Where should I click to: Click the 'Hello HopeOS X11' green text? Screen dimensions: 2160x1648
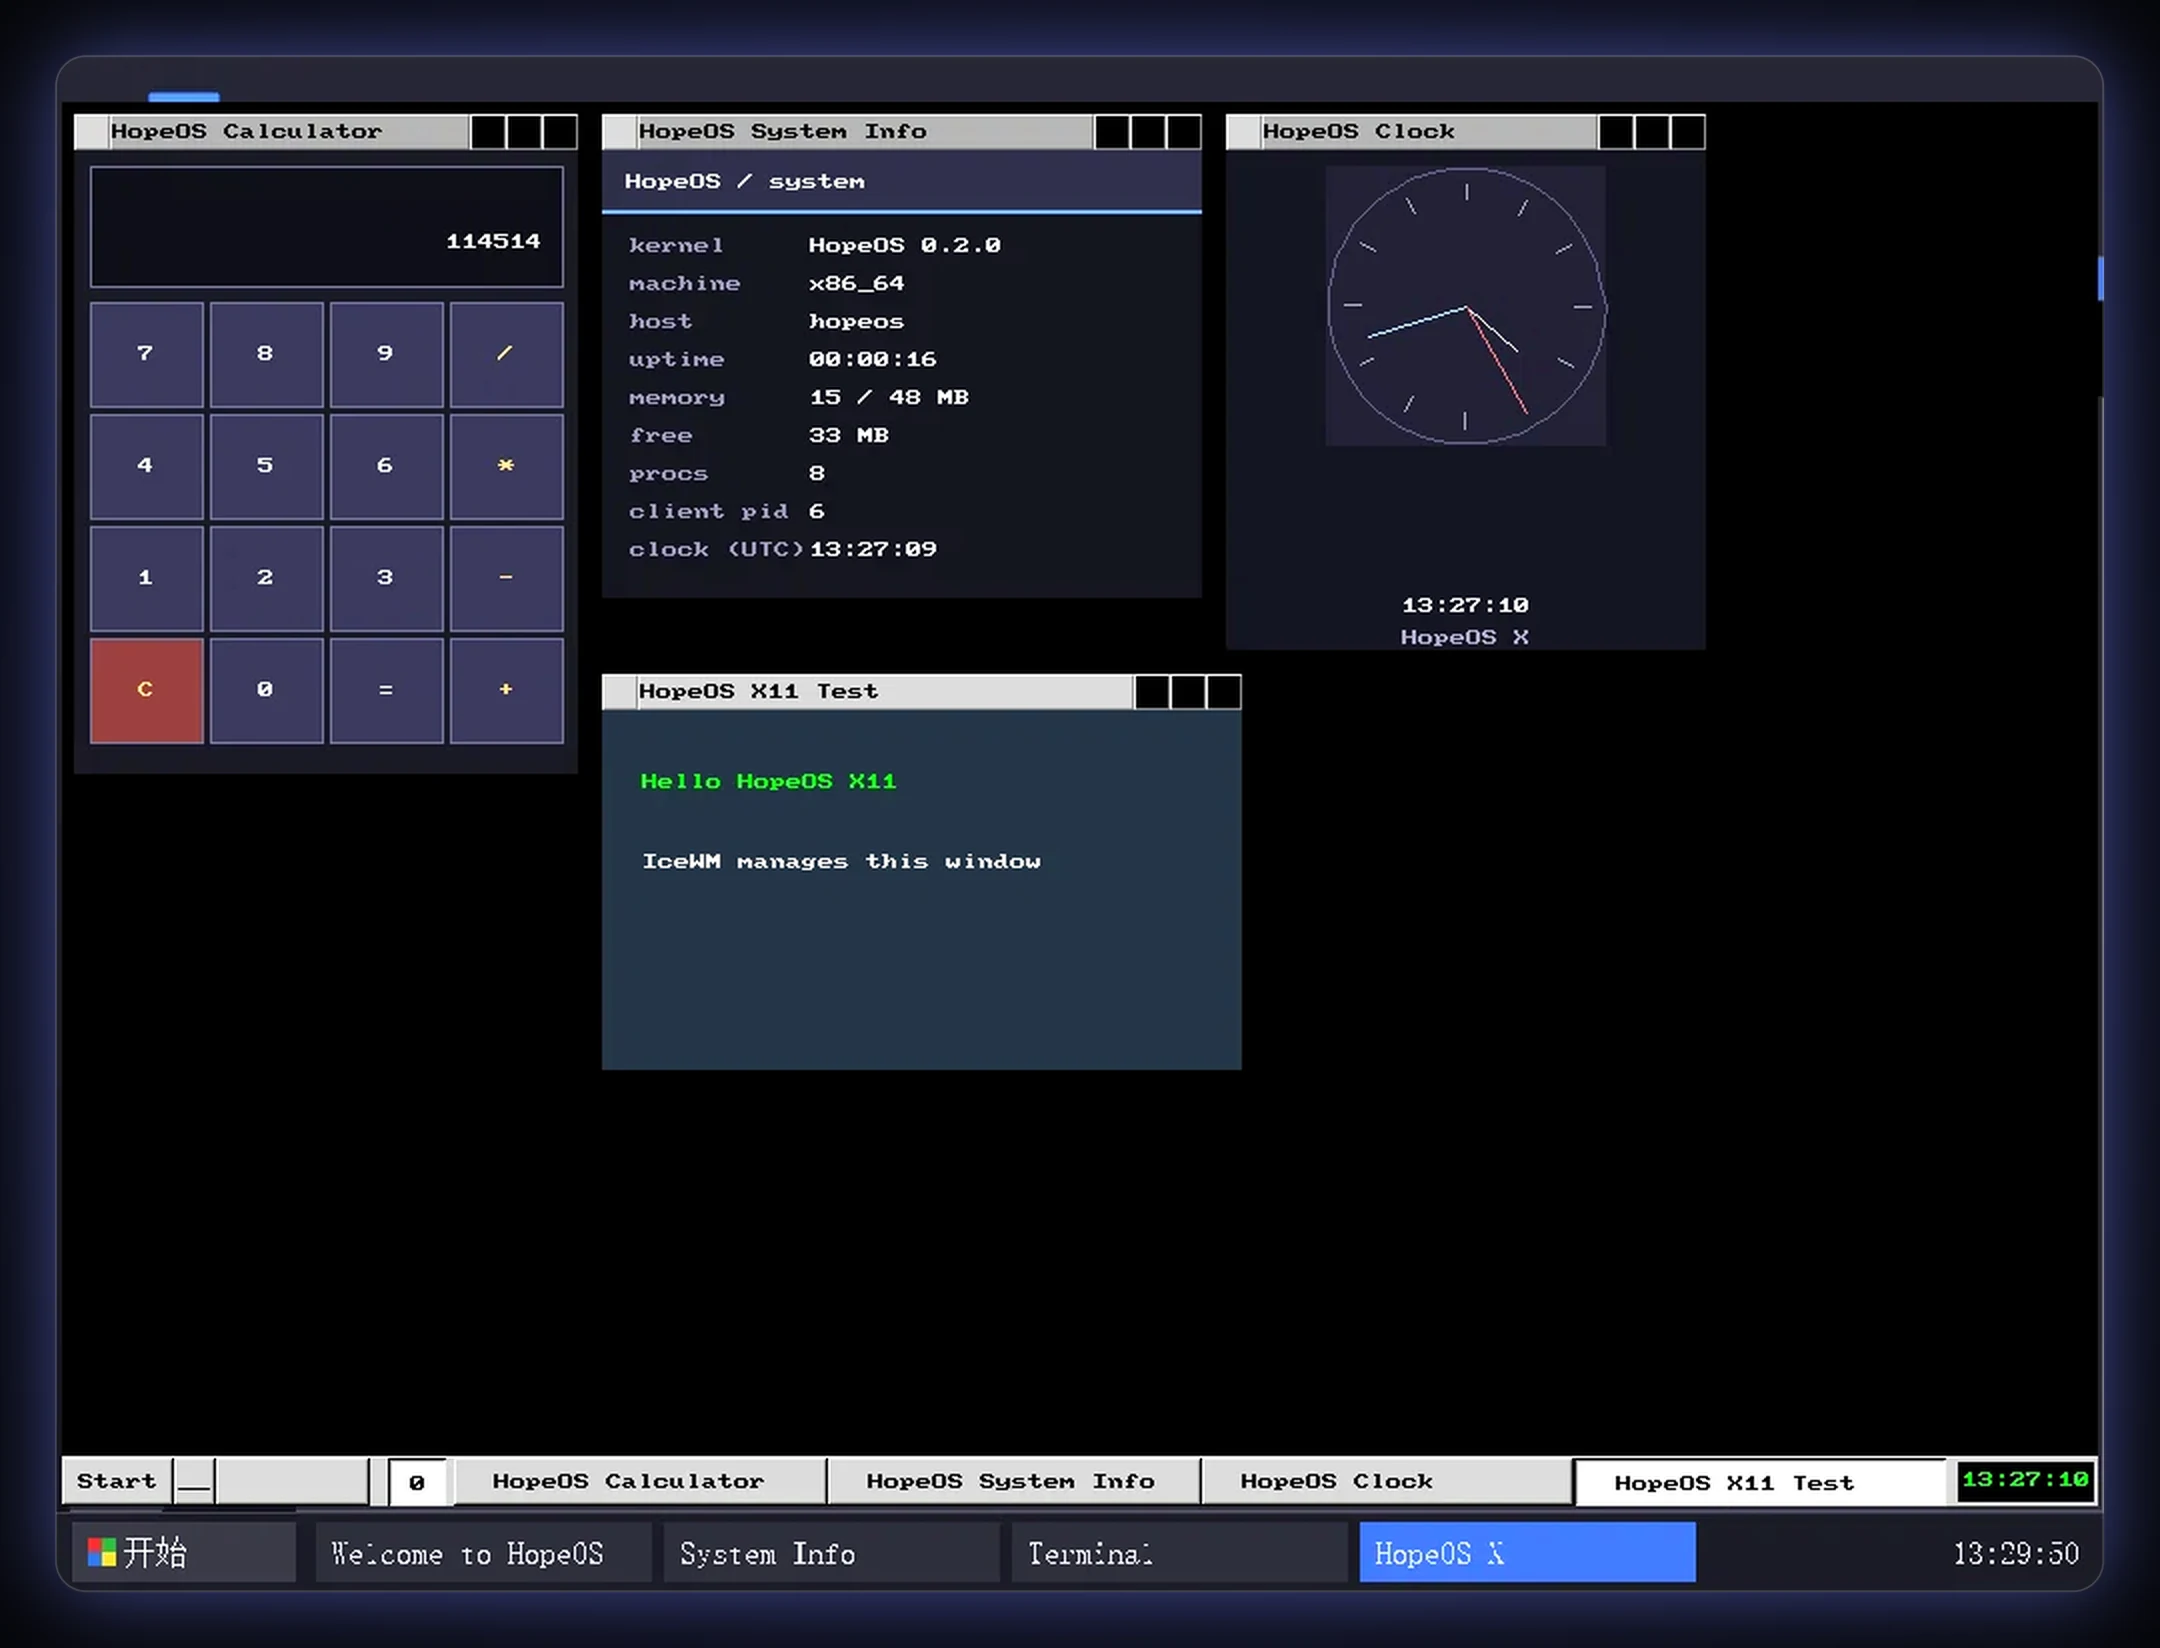(x=768, y=782)
